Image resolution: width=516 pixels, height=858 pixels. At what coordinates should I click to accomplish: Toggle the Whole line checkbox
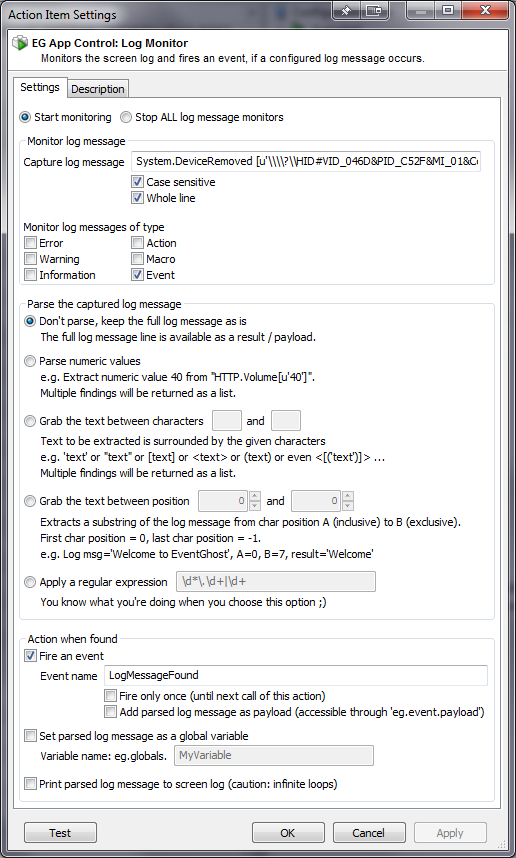click(x=137, y=198)
